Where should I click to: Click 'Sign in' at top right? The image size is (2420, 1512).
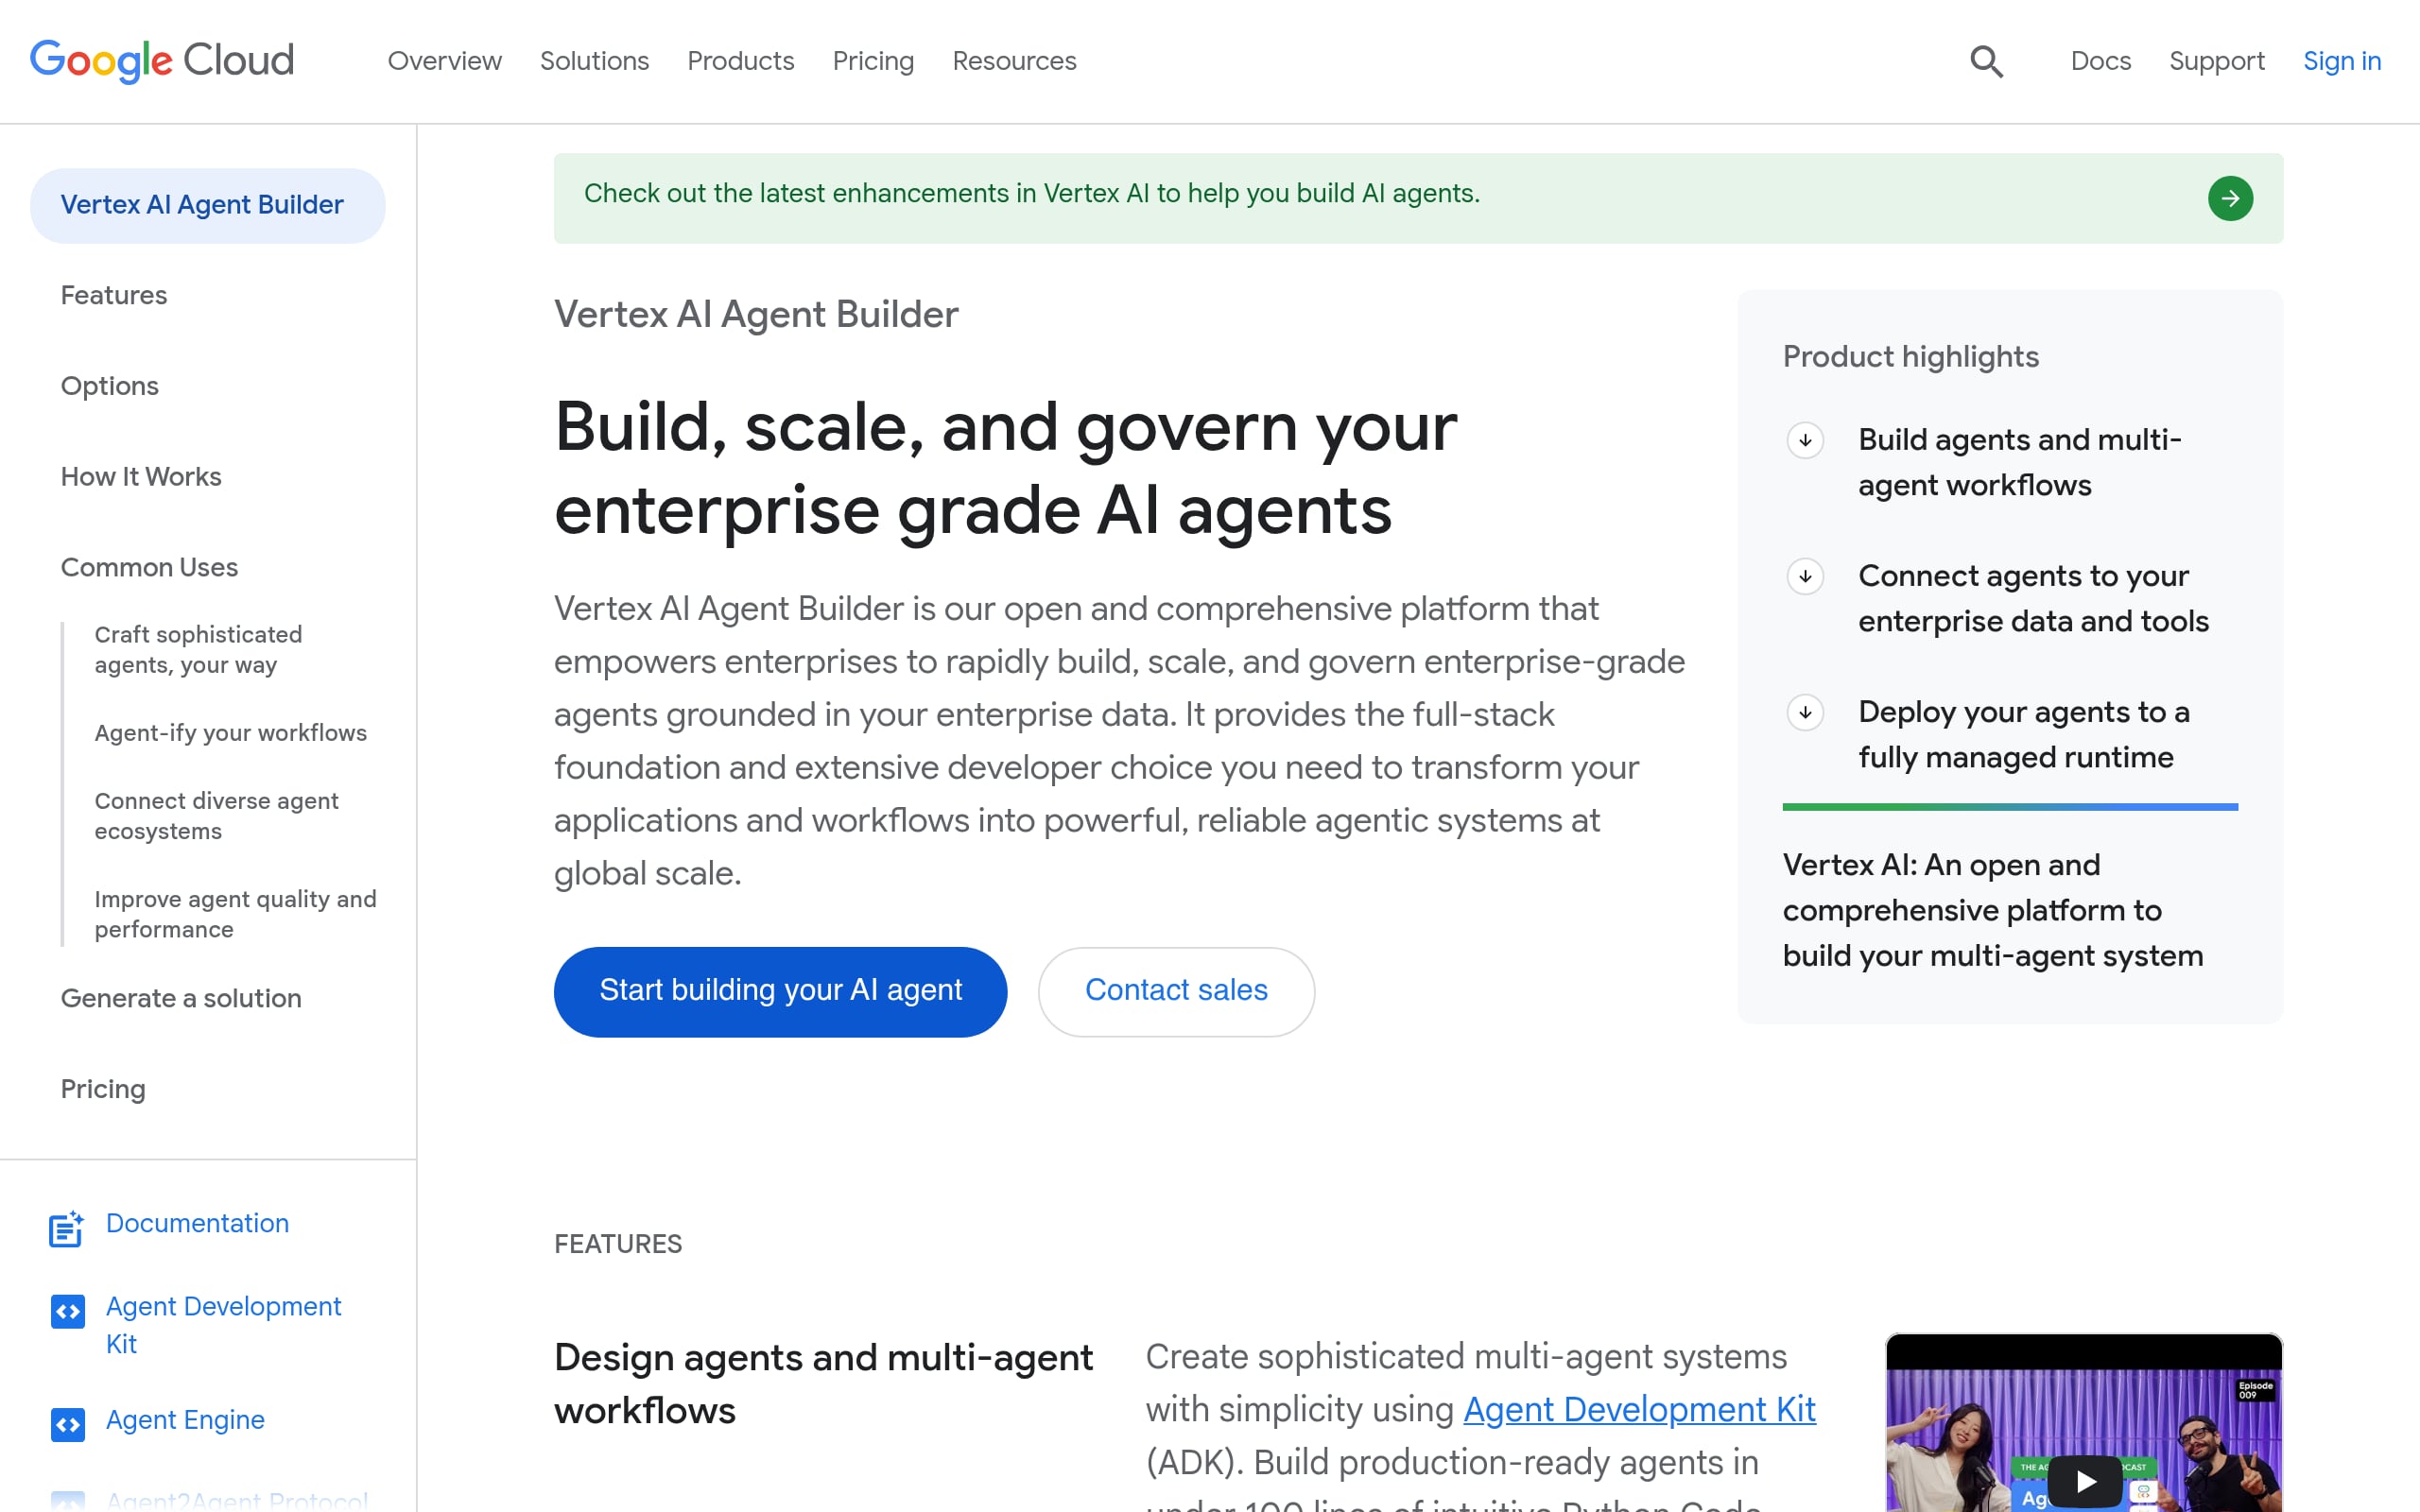point(2341,61)
